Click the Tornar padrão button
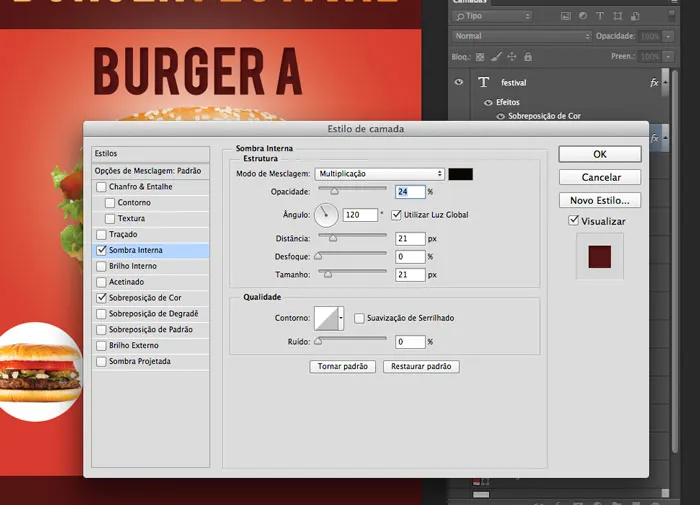The width and height of the screenshot is (700, 505). click(x=342, y=367)
